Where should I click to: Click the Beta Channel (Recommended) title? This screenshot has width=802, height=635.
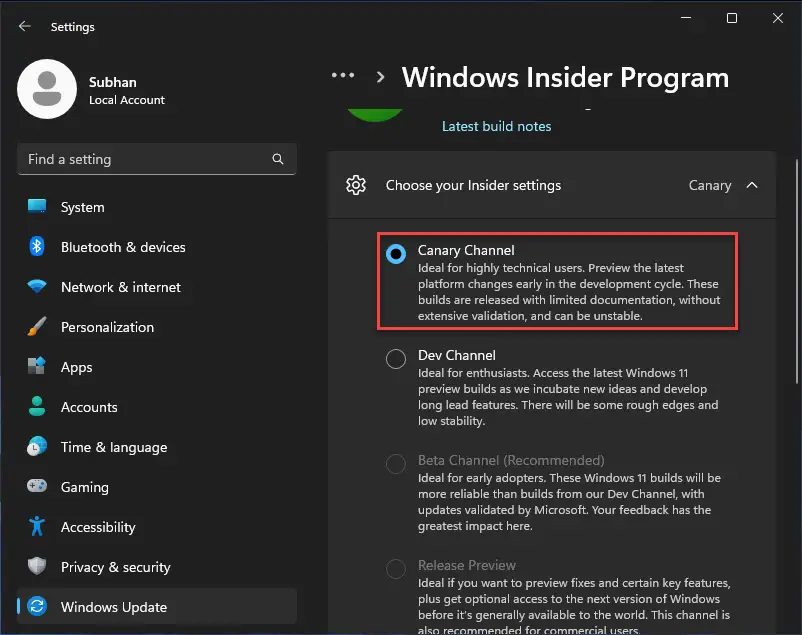point(511,460)
